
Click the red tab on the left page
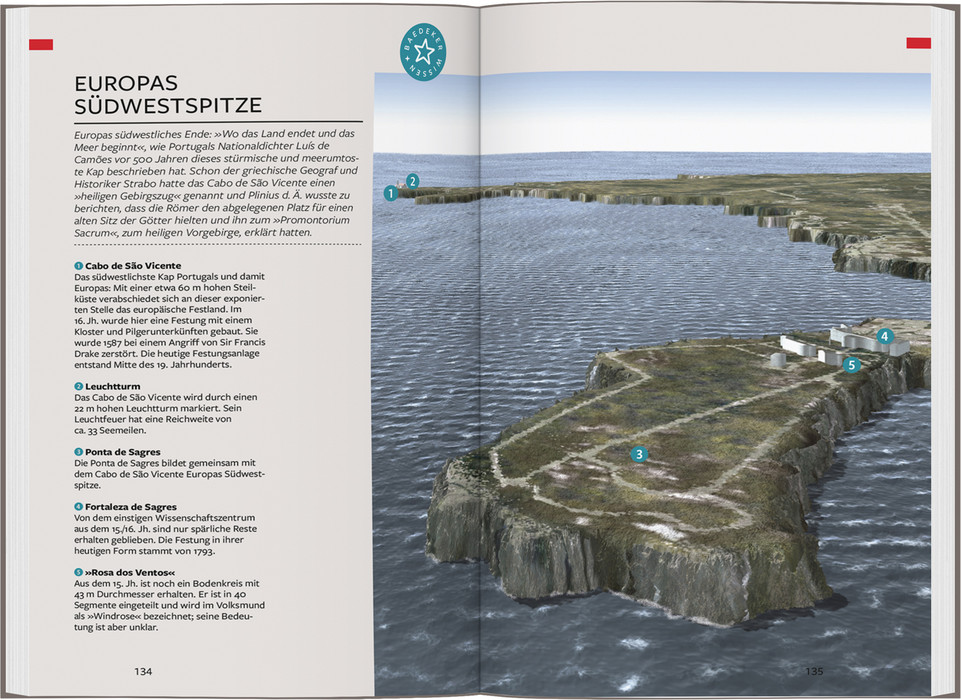pyautogui.click(x=41, y=44)
